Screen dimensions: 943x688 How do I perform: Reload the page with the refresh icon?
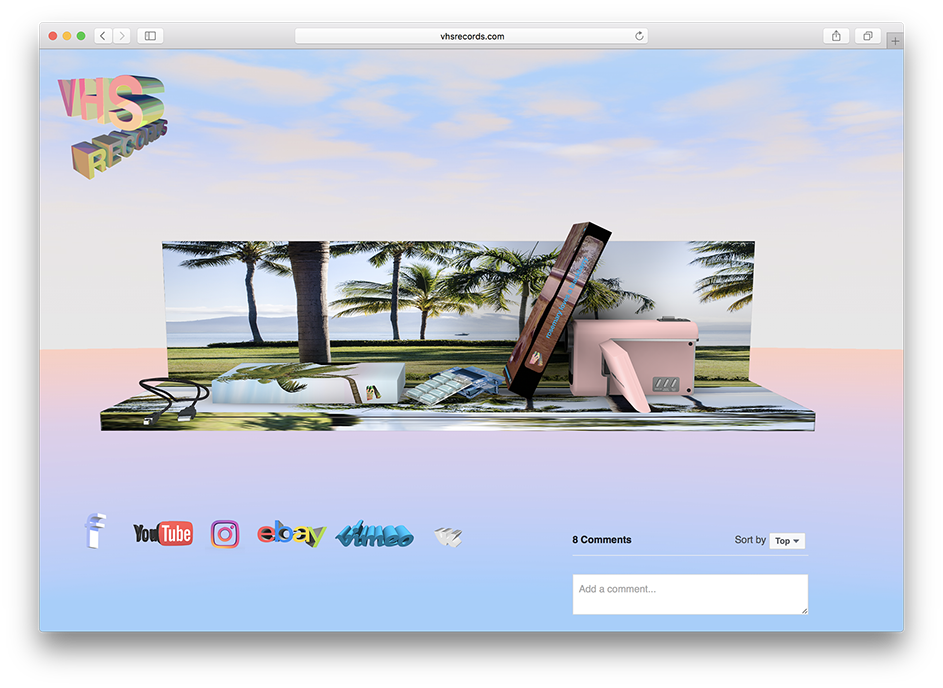pos(639,36)
